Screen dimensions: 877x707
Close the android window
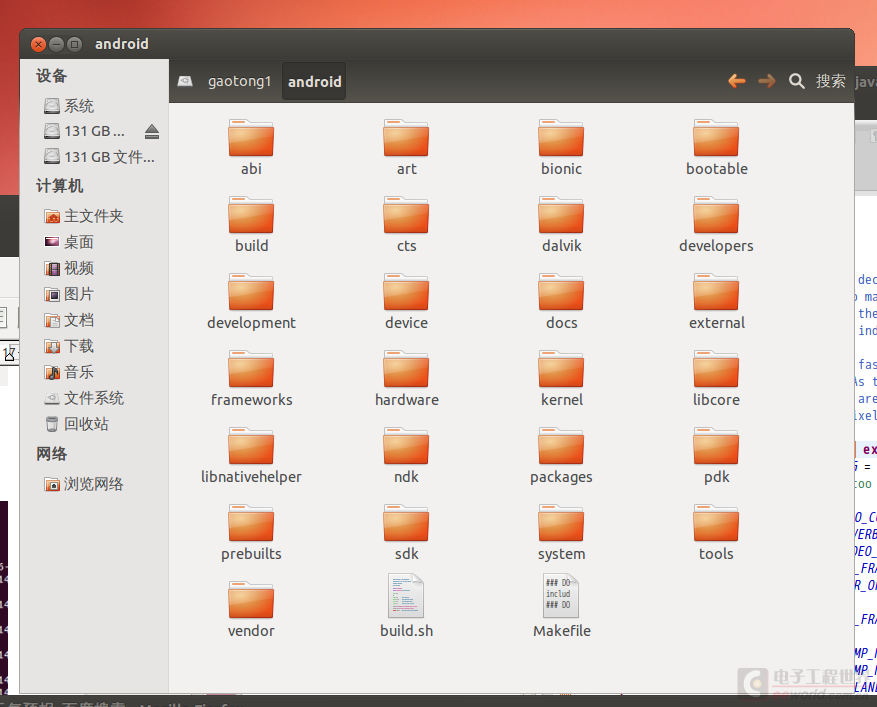point(38,44)
